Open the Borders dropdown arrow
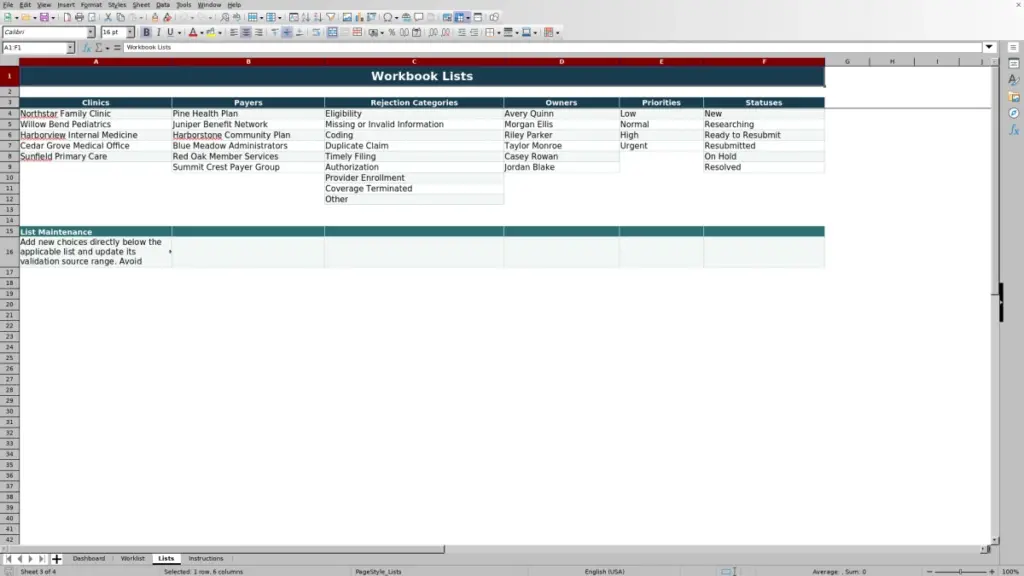Viewport: 1024px width, 576px height. click(498, 33)
